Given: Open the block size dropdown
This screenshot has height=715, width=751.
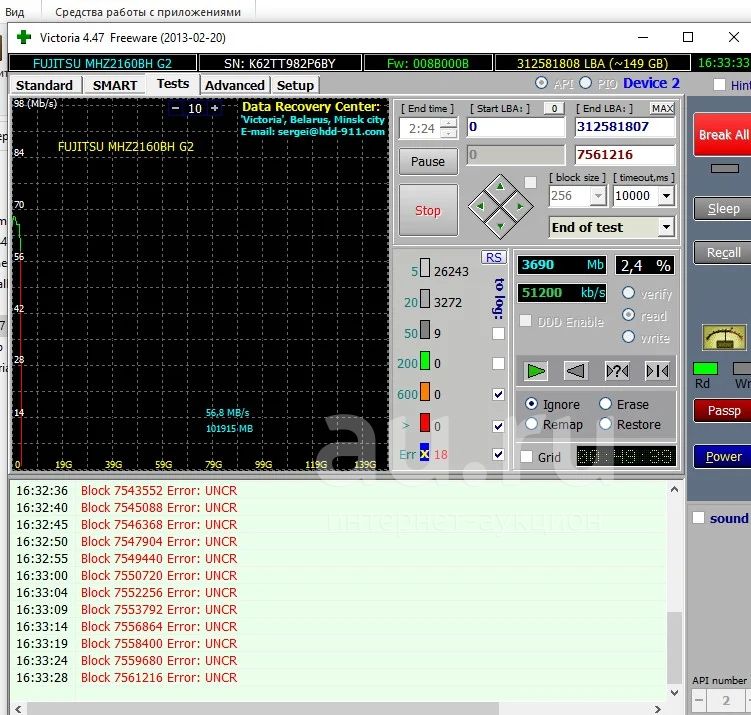Looking at the screenshot, I should coord(598,195).
